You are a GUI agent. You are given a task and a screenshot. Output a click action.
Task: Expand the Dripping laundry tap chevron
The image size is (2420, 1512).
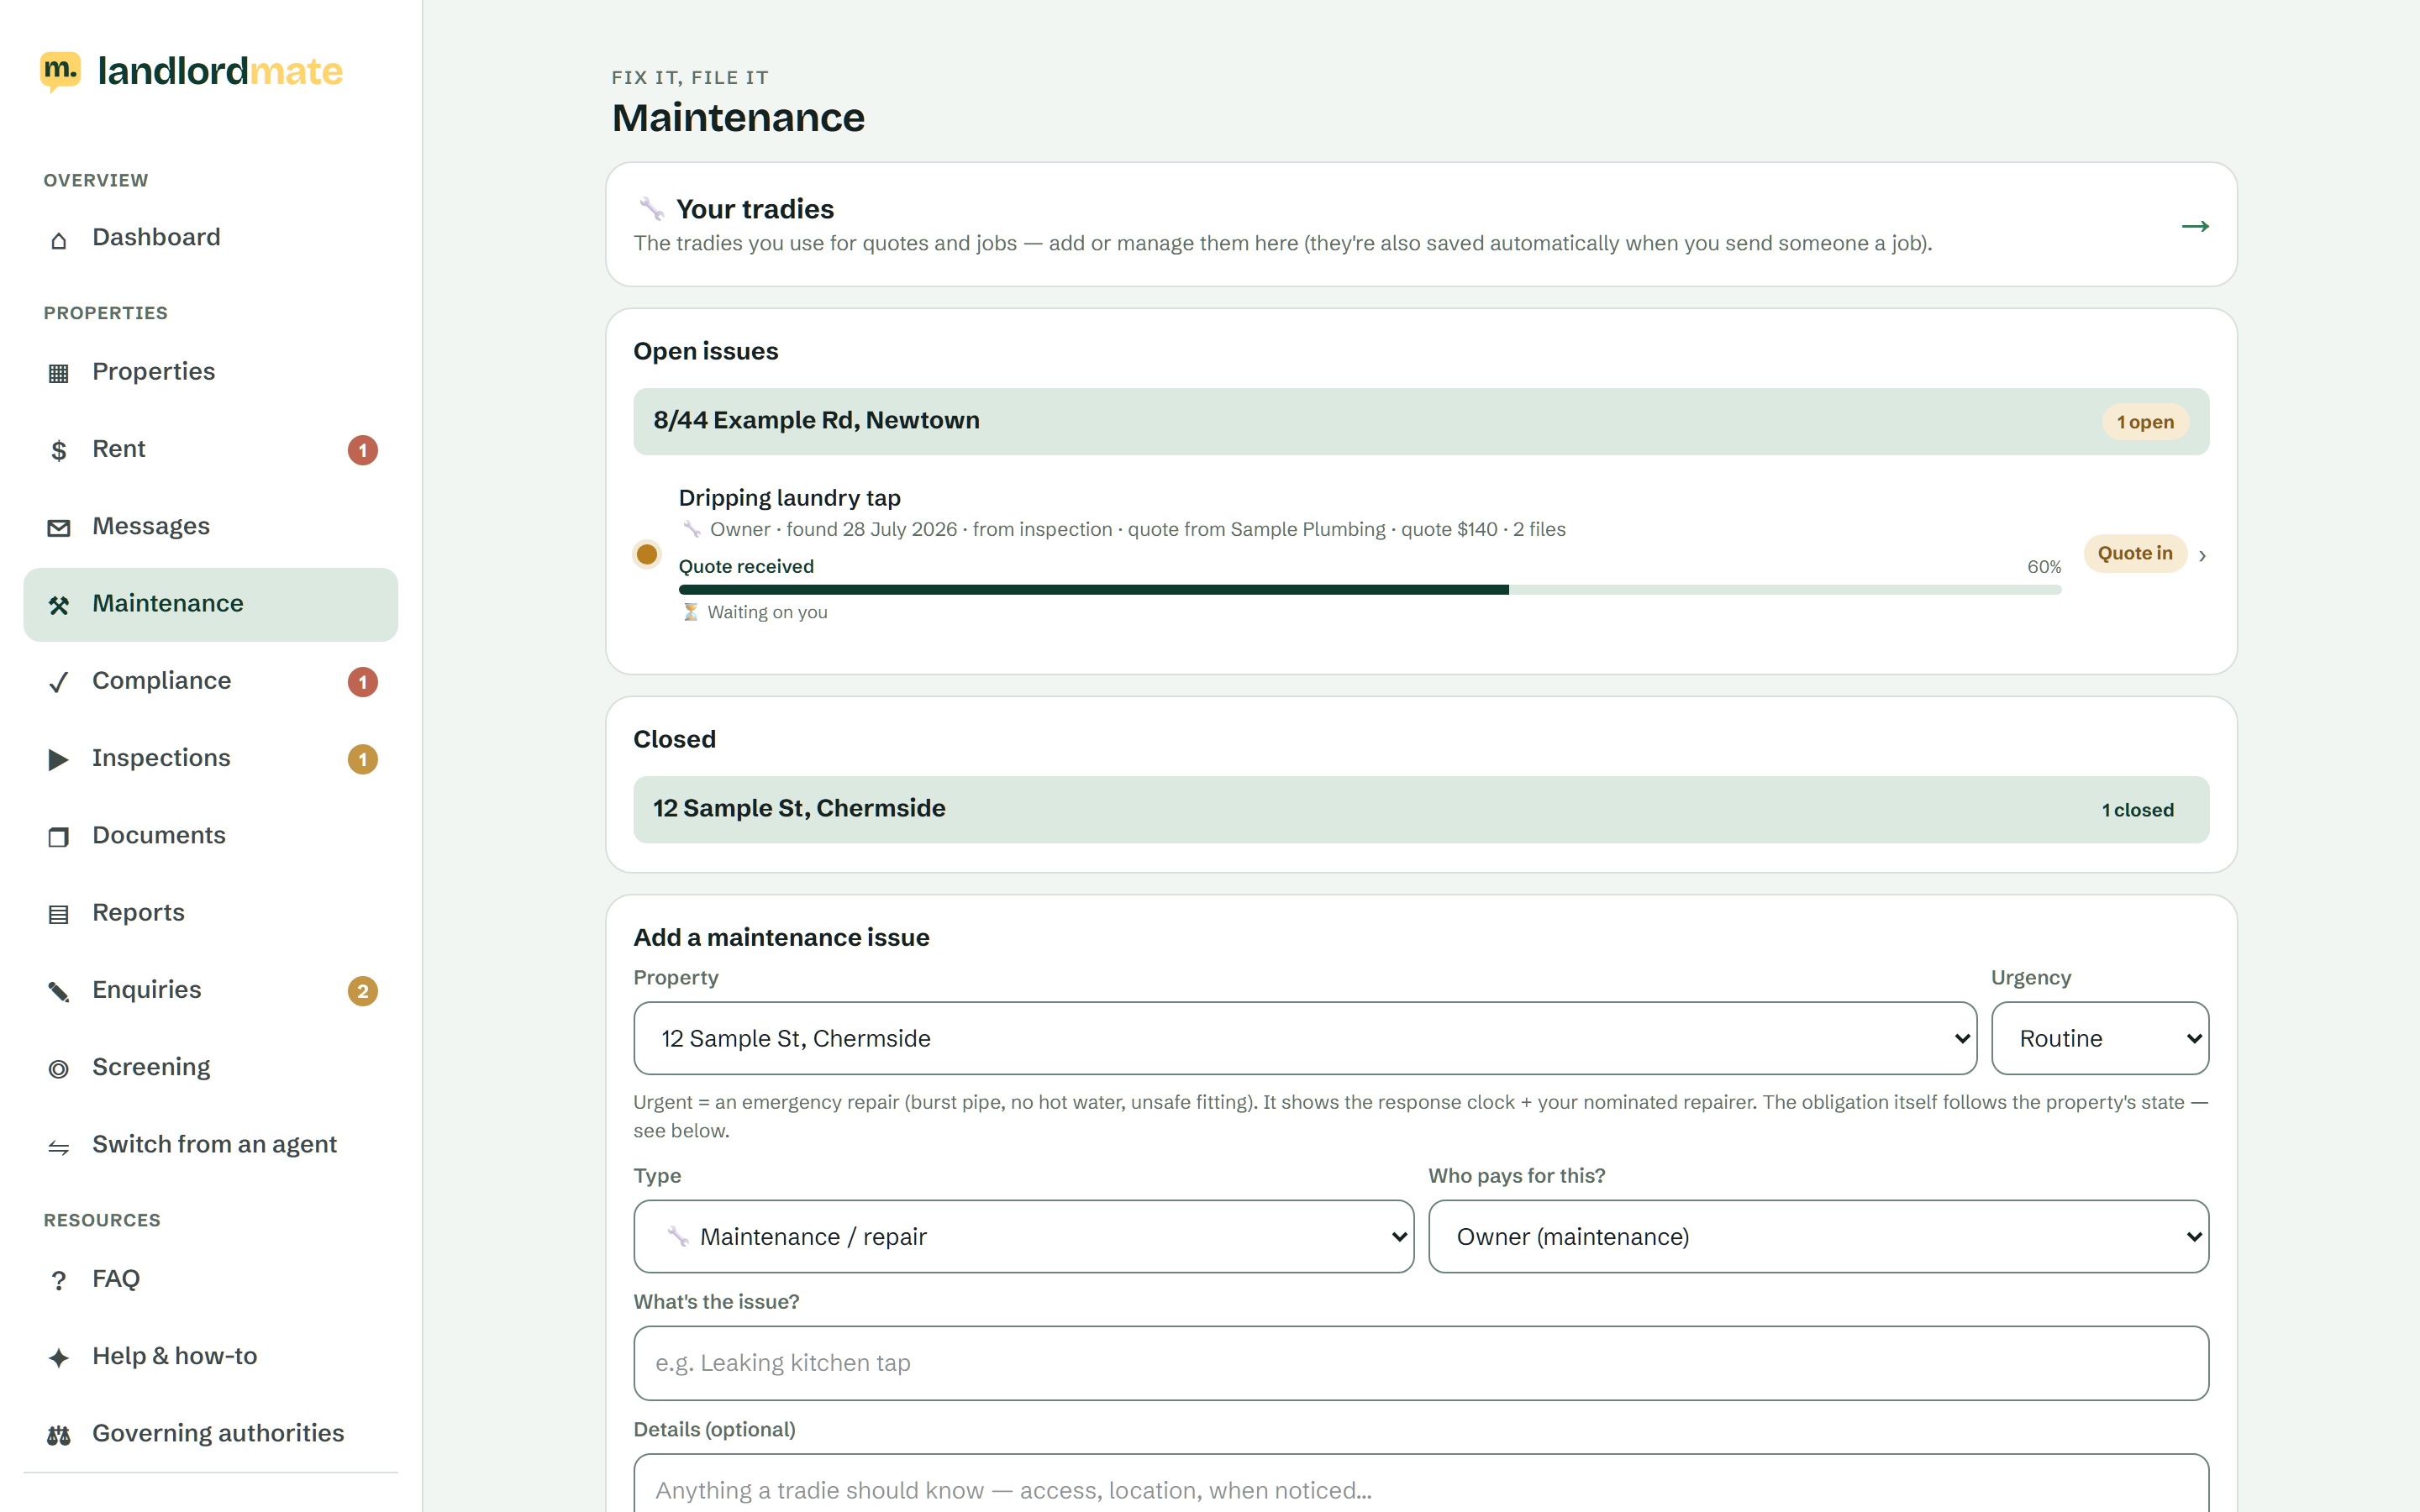[2202, 555]
